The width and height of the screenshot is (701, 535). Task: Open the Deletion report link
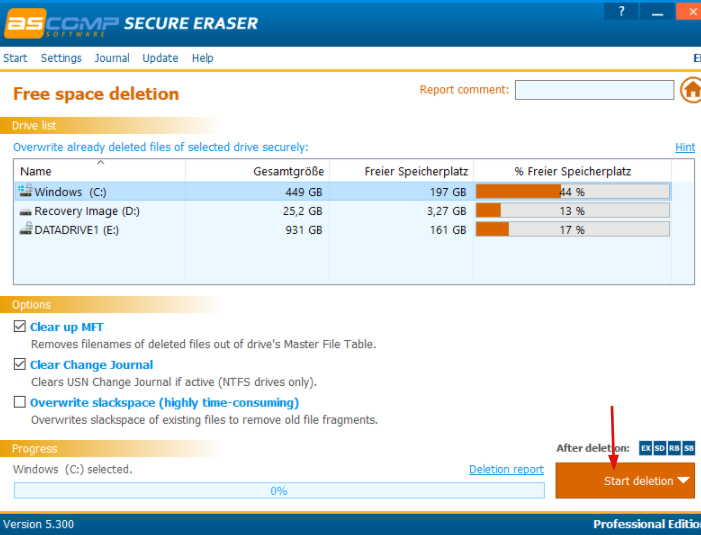pos(506,469)
